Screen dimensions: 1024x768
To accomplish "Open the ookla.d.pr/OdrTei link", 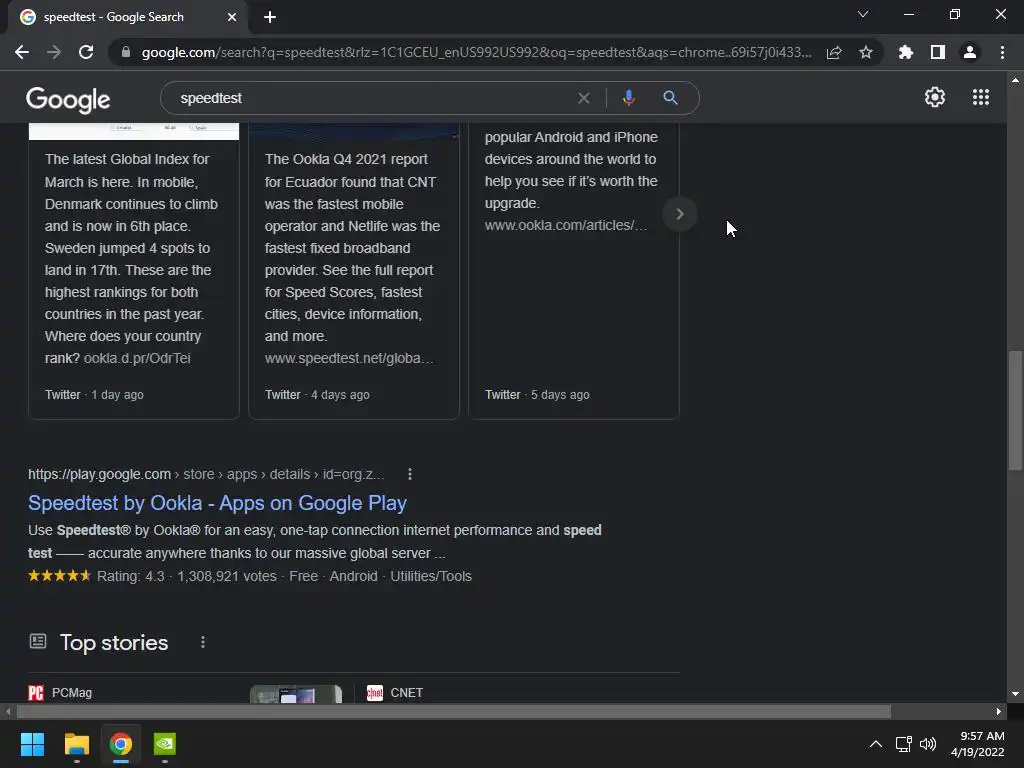I will click(137, 358).
